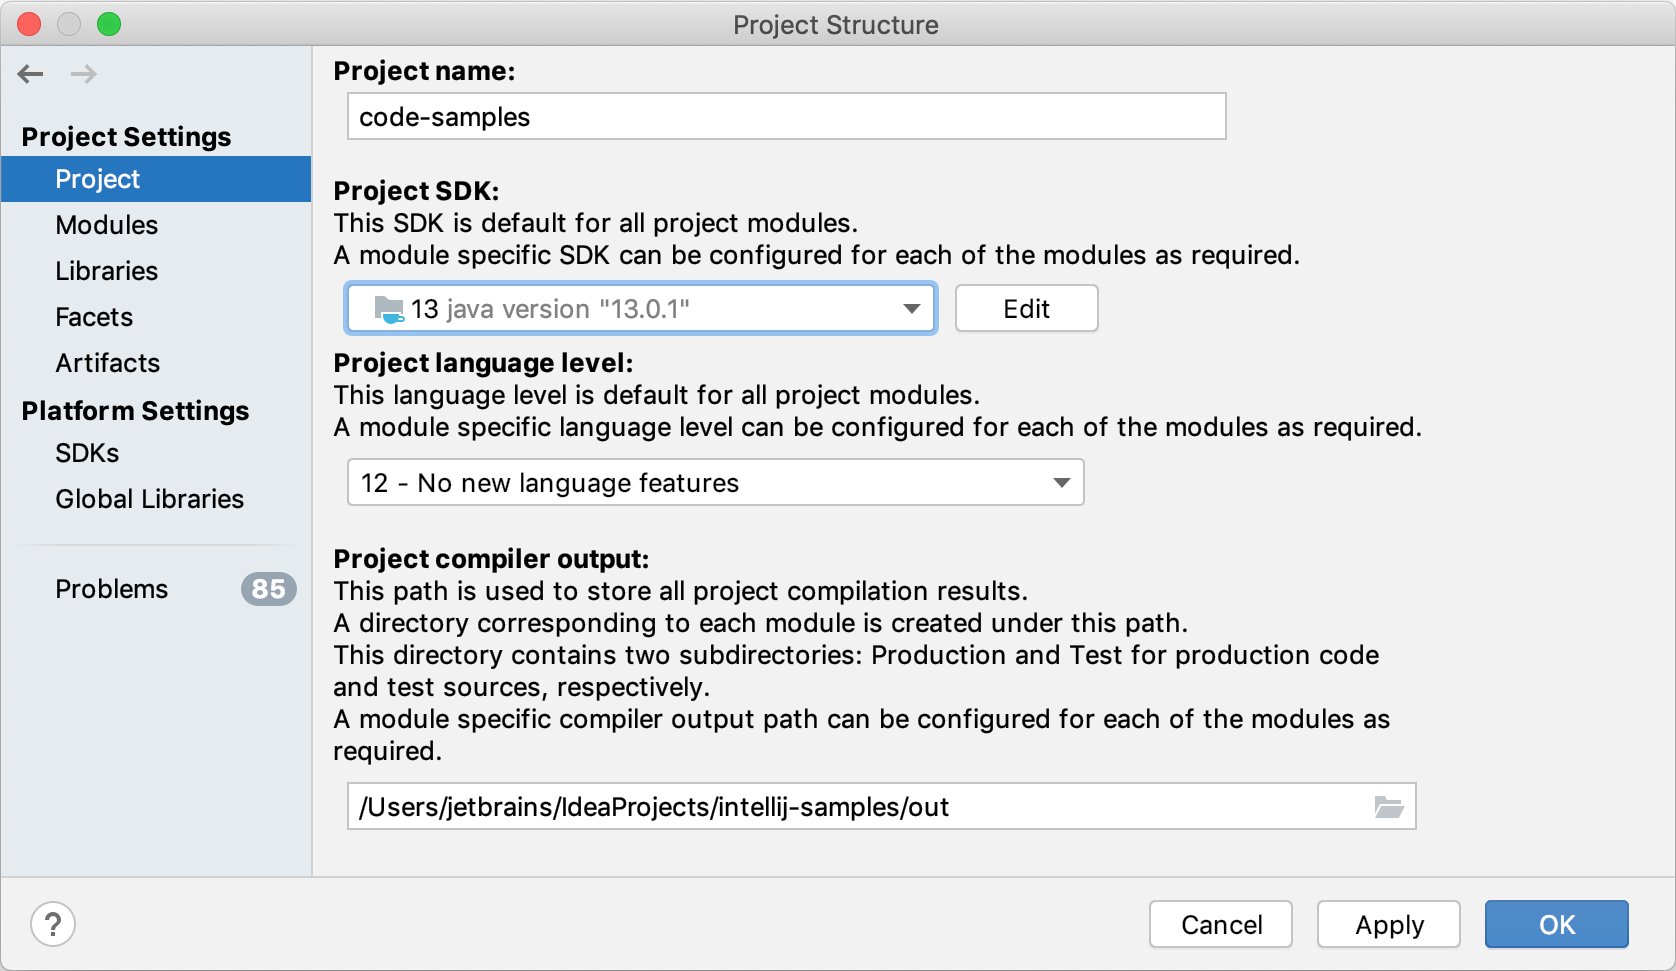Image resolution: width=1676 pixels, height=971 pixels.
Task: Select the 13 java version combo box
Action: click(640, 309)
